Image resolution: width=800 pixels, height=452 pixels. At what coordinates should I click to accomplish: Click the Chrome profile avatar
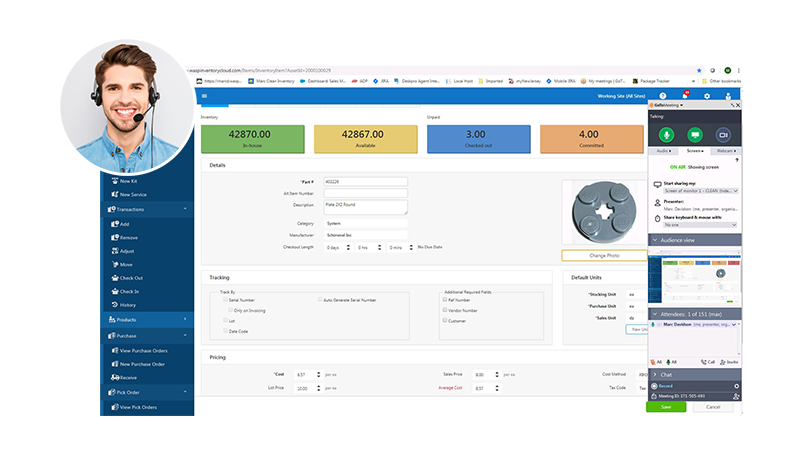pyautogui.click(x=728, y=70)
